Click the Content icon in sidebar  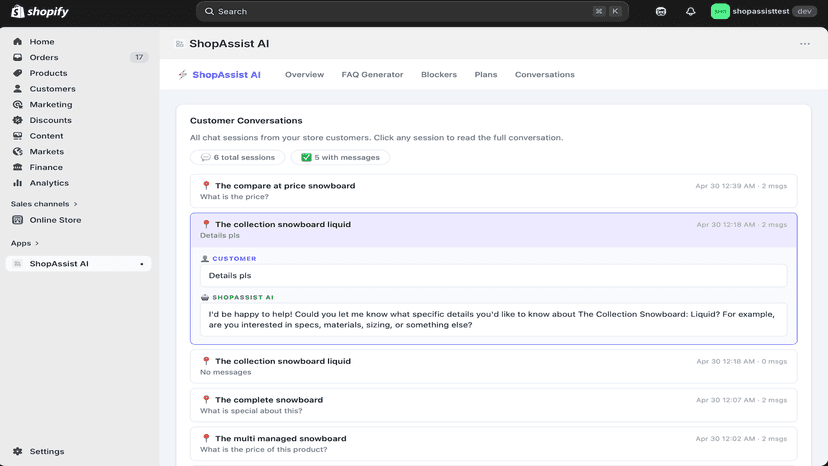17,136
